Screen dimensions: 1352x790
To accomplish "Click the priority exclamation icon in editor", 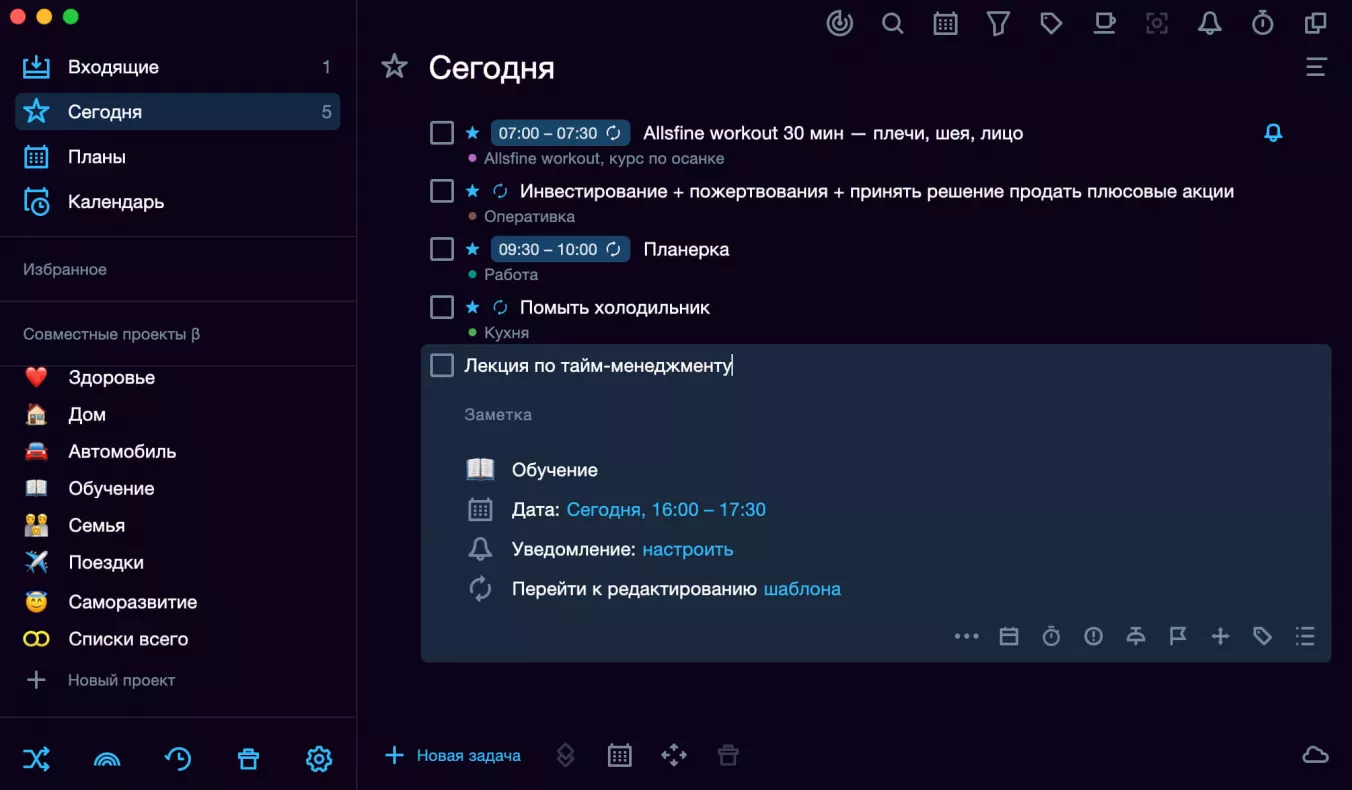I will tap(1093, 636).
